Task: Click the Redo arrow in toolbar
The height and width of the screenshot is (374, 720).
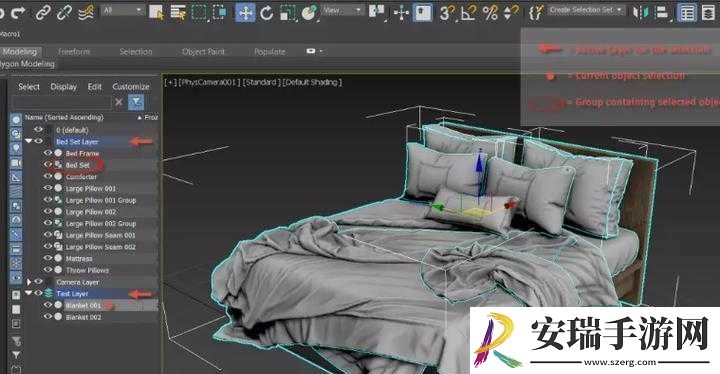Action: 18,12
